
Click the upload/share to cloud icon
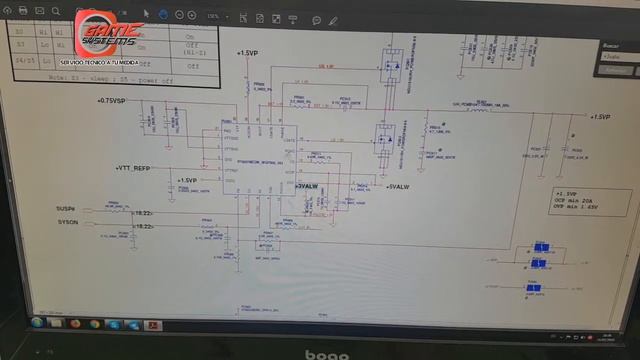(x=7, y=10)
